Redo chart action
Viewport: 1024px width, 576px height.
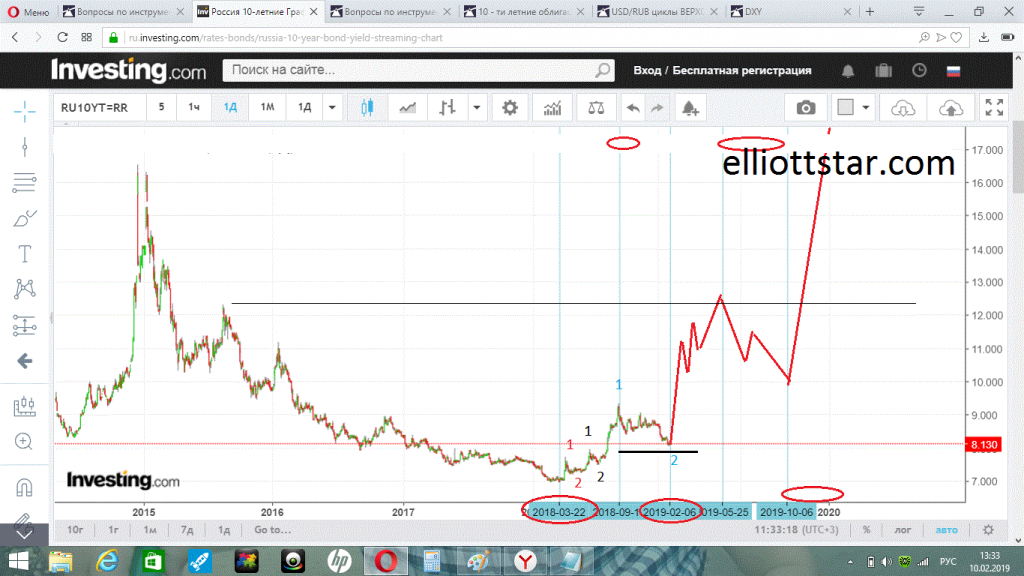[x=657, y=108]
